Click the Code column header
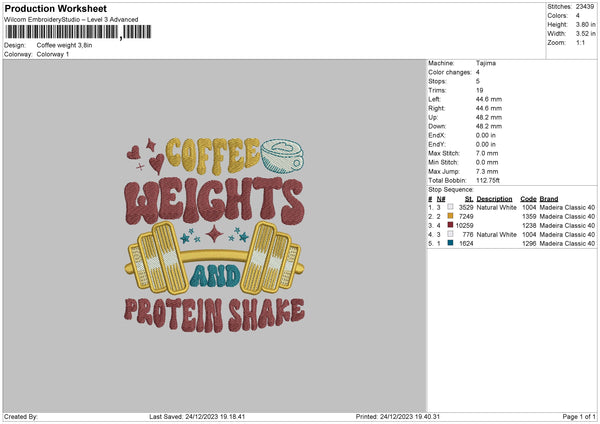Viewport: 600px width, 424px height. [528, 198]
